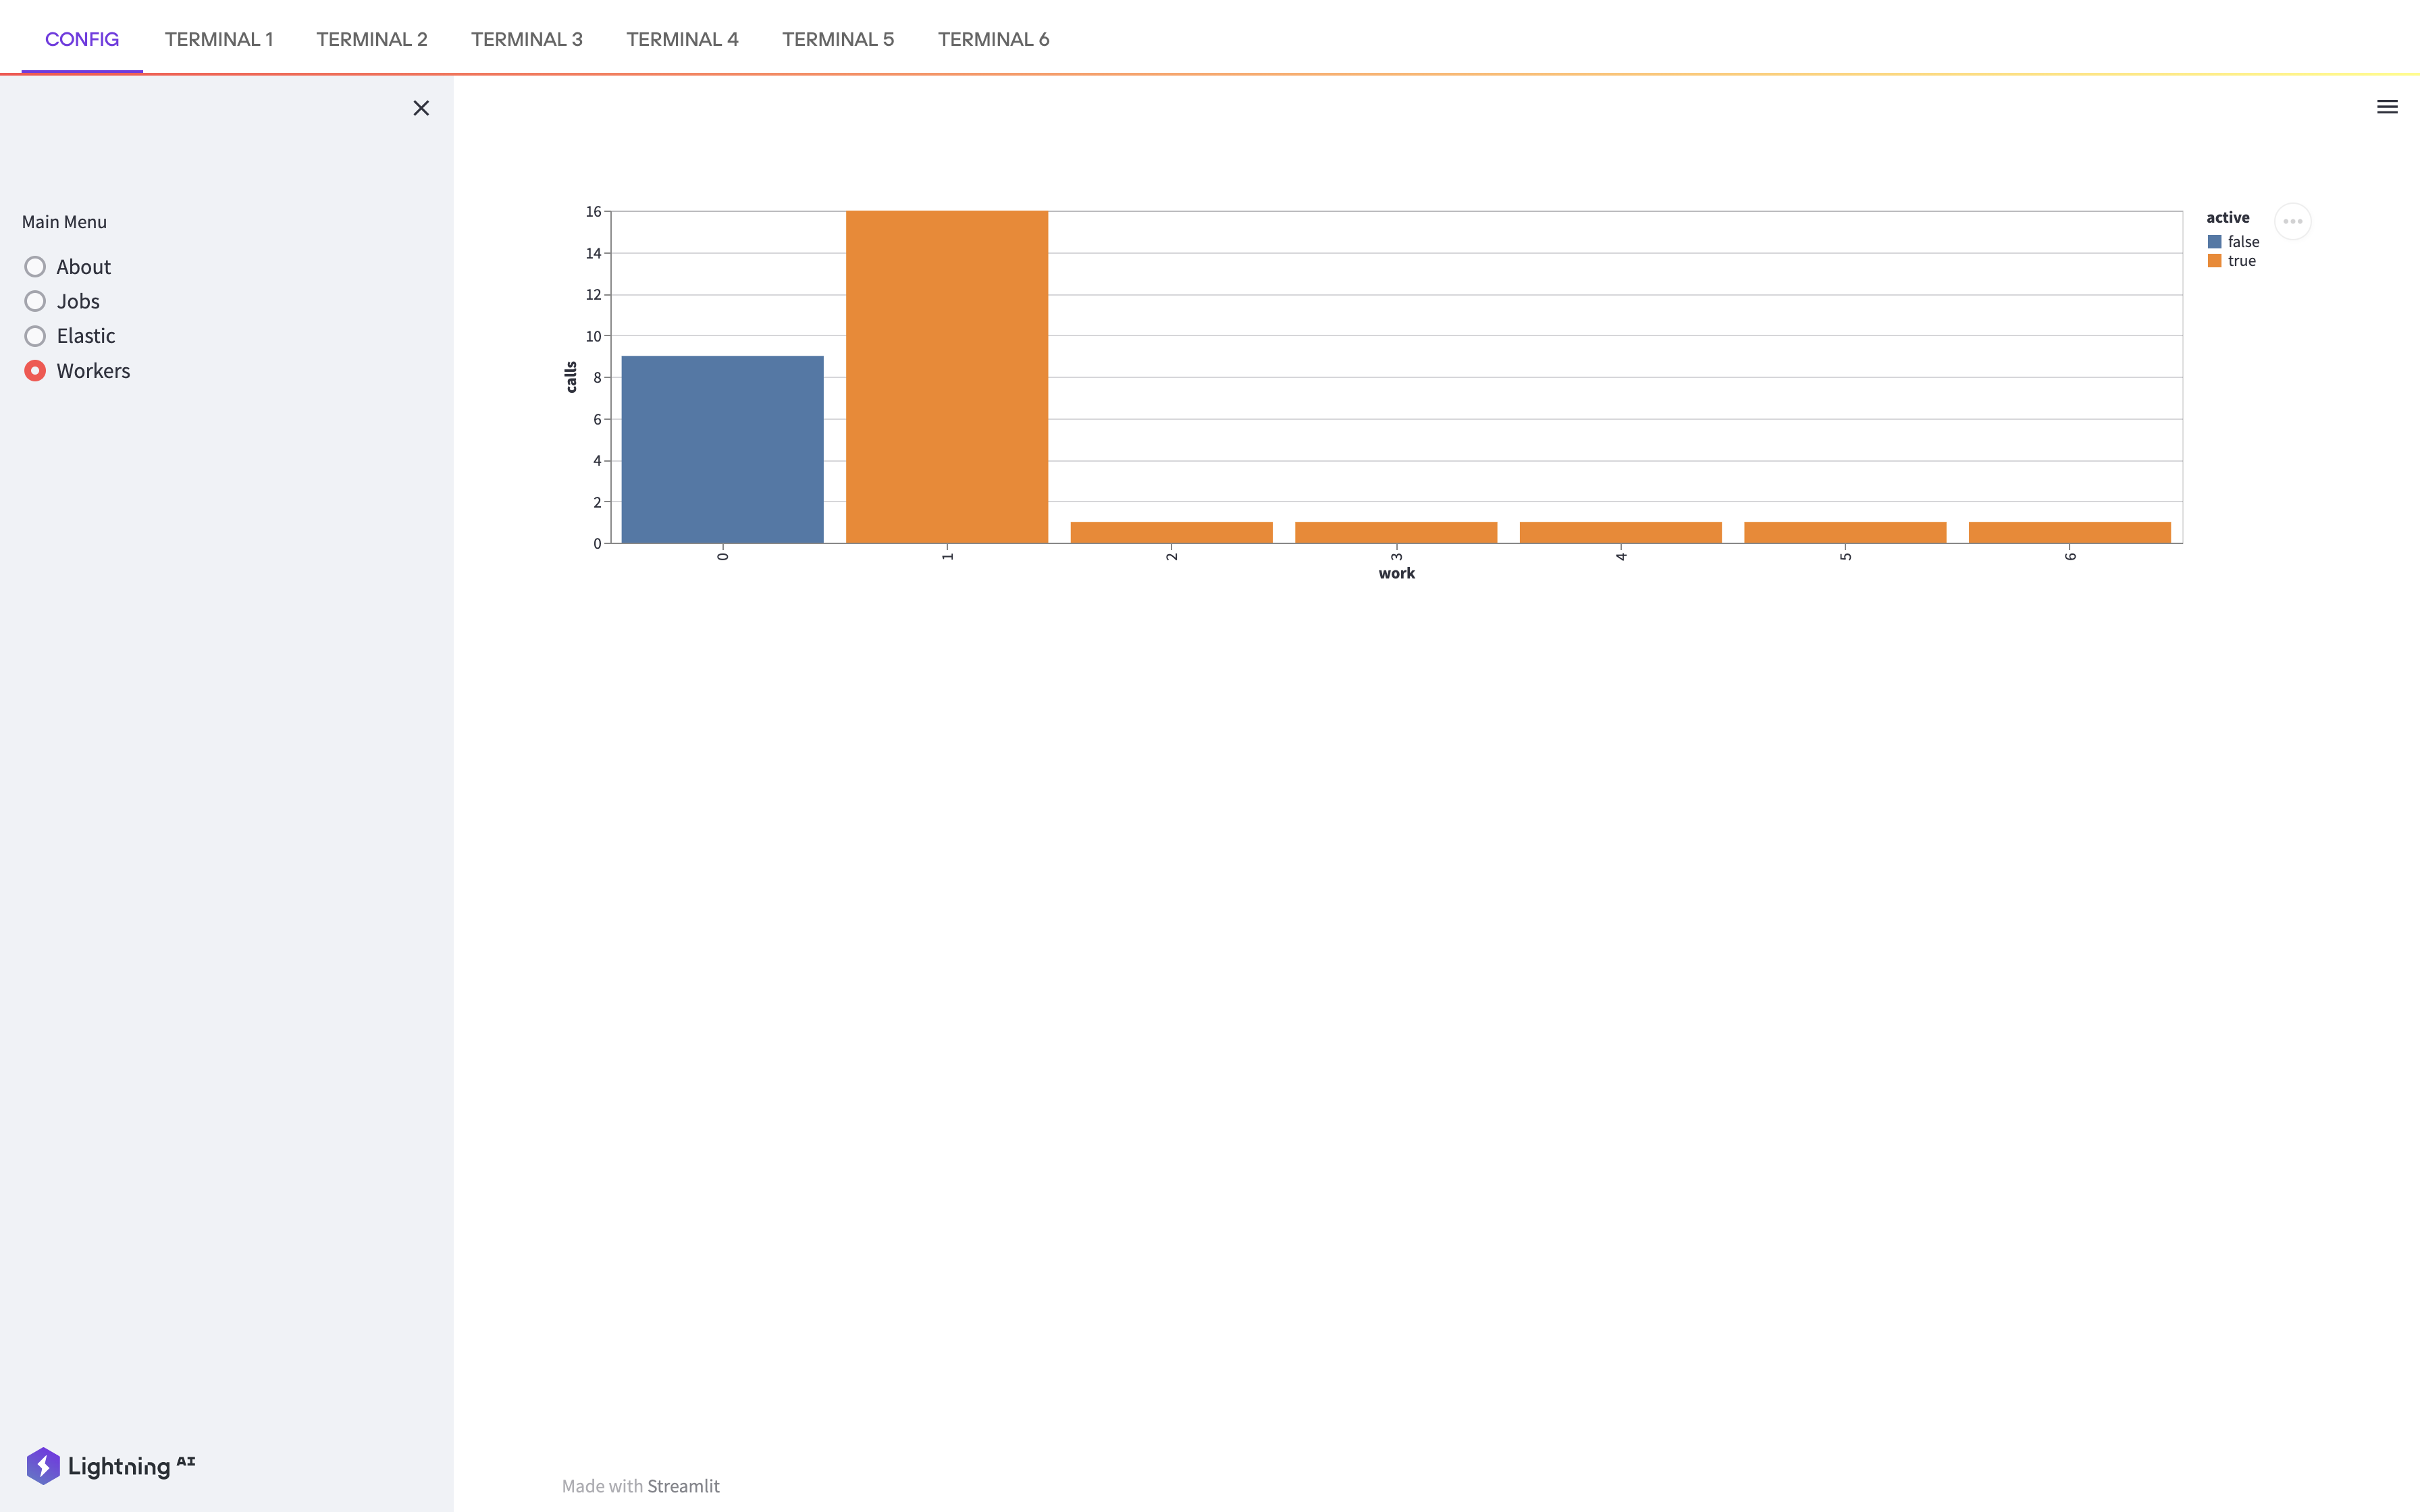This screenshot has height=1512, width=2420.
Task: Click the tall orange bar for work 1
Action: click(x=946, y=377)
